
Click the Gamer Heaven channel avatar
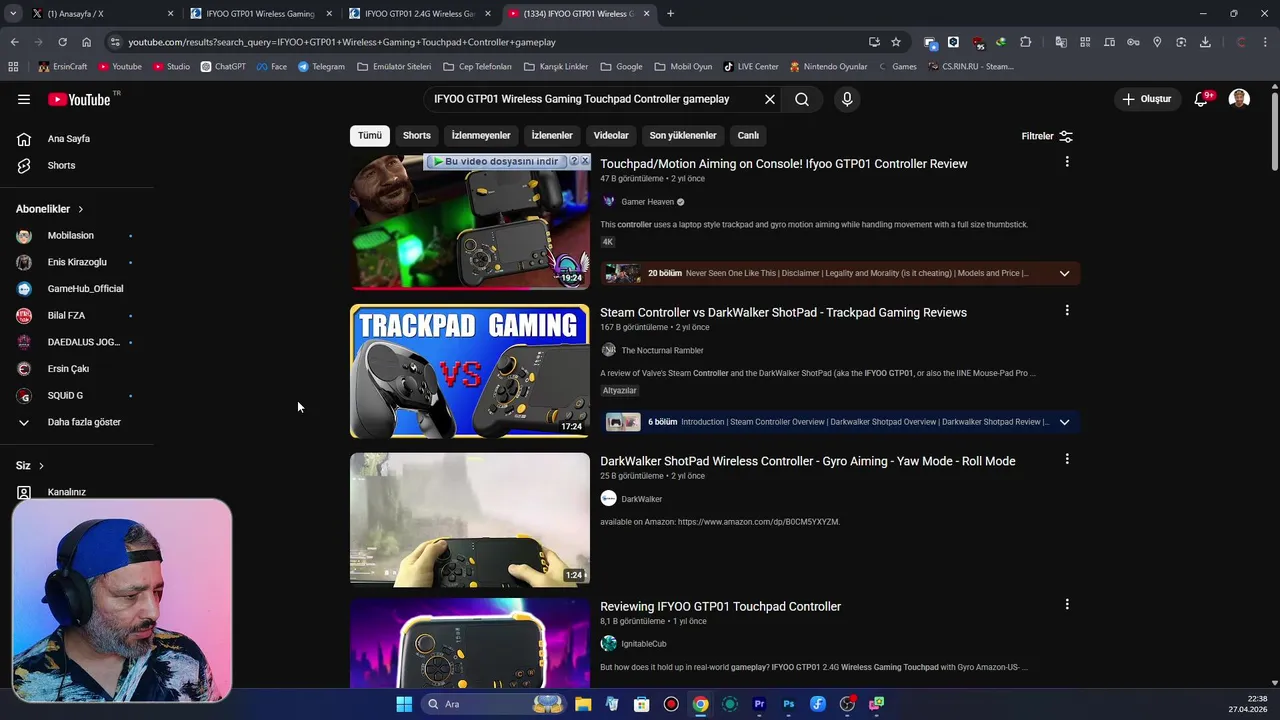tap(608, 201)
